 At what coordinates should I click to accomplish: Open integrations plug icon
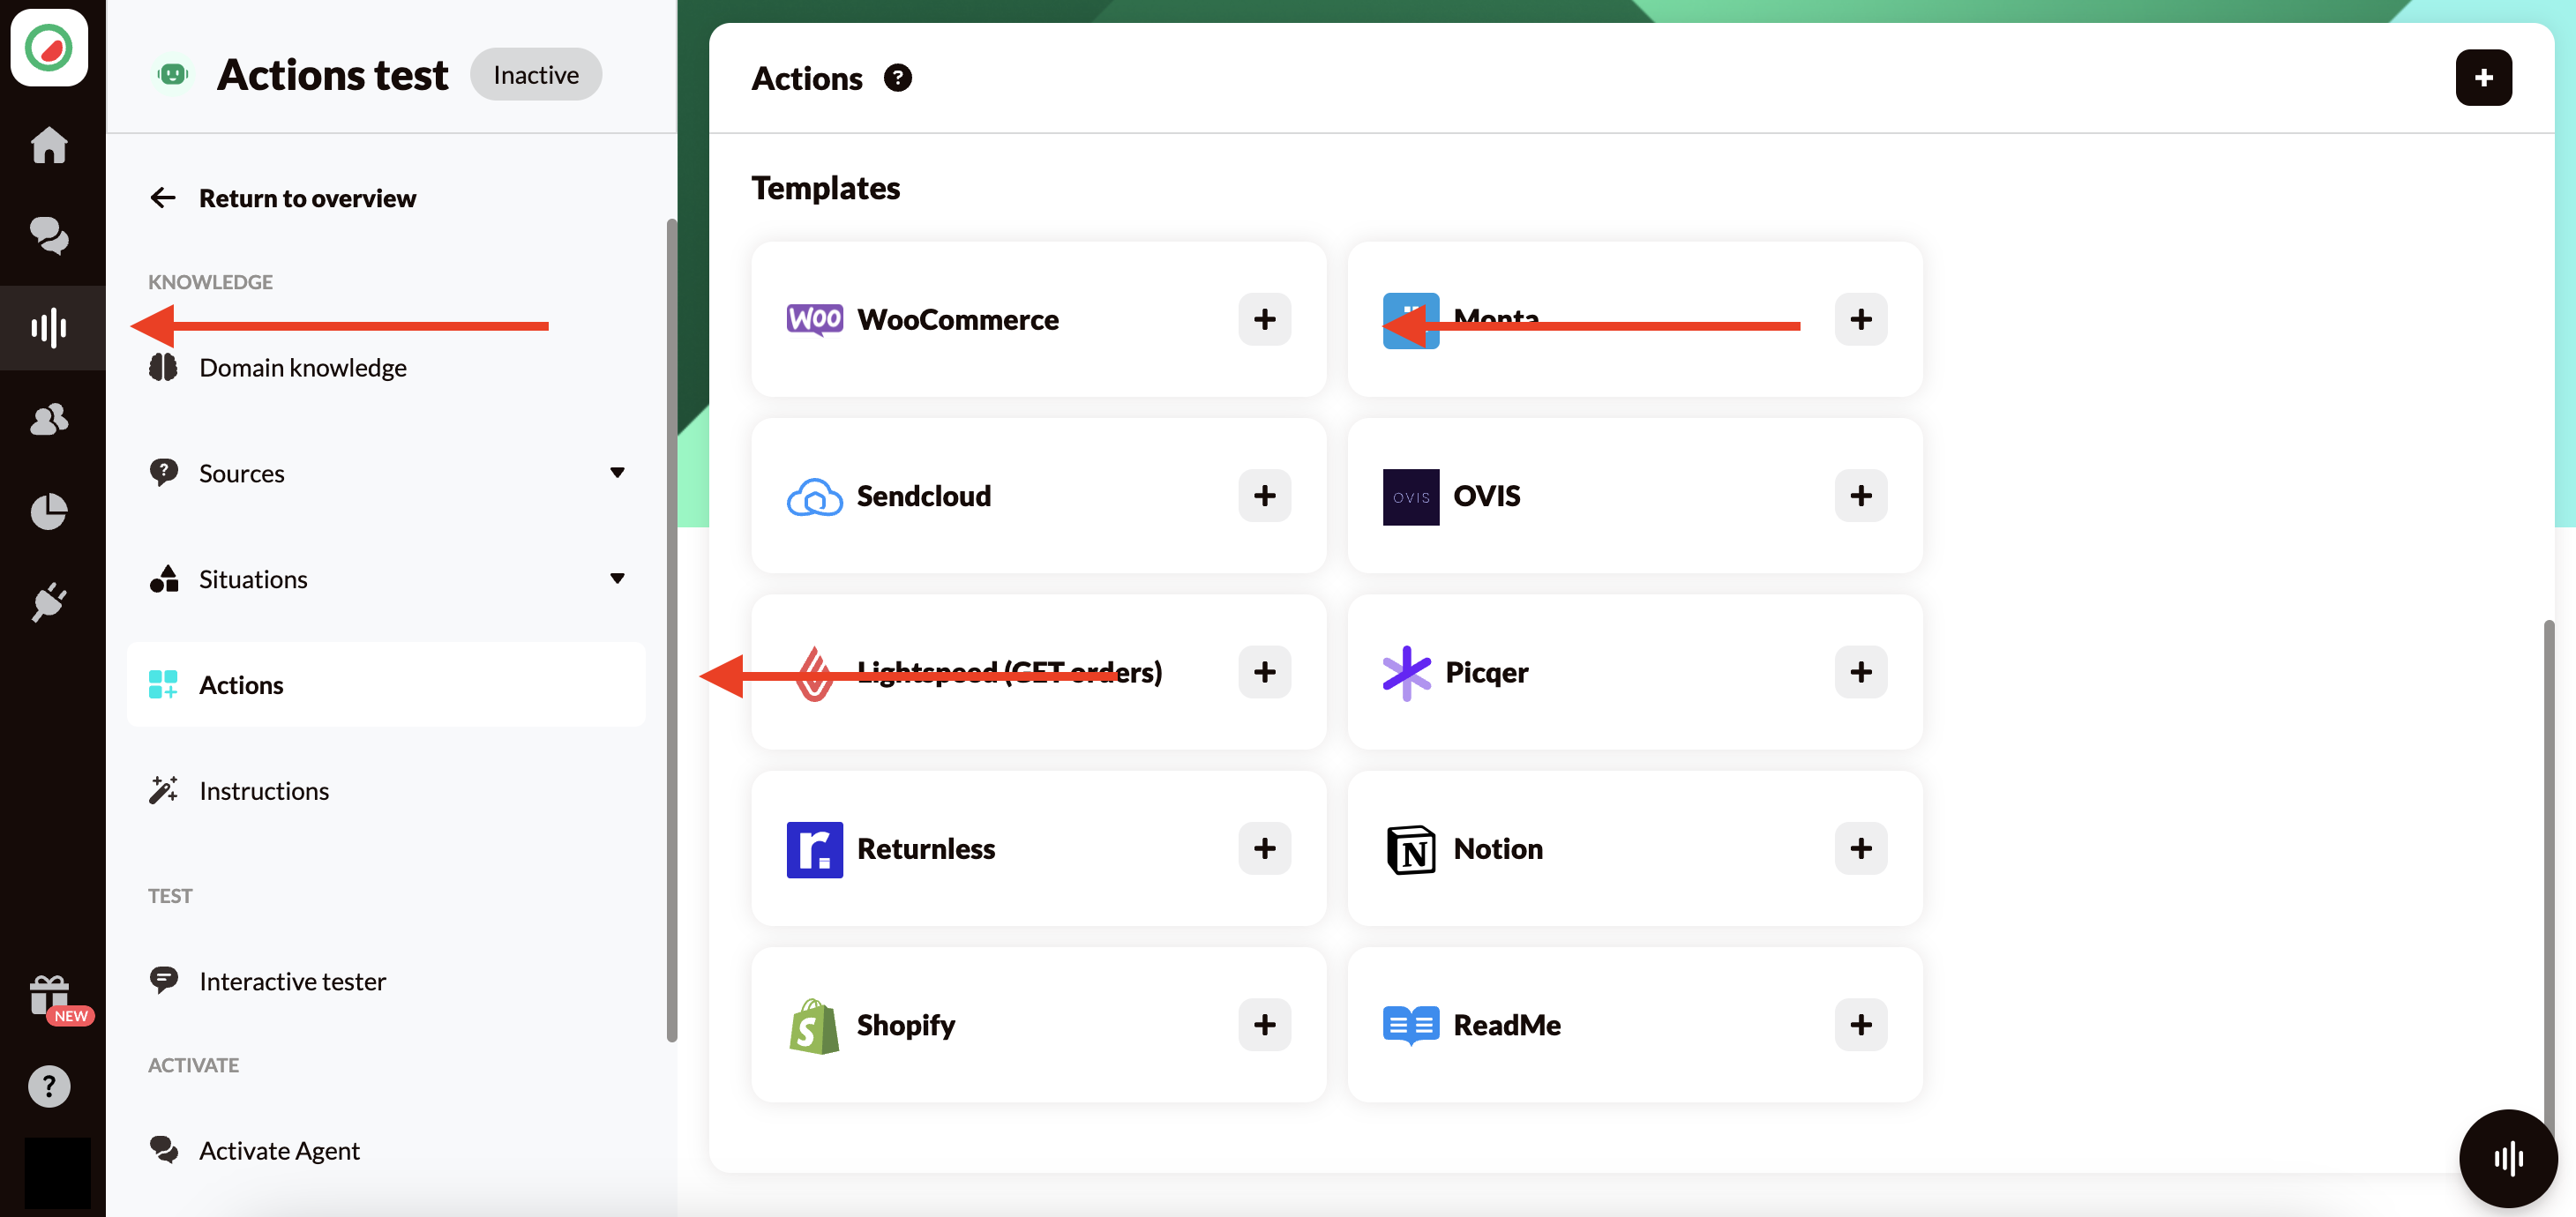[x=49, y=602]
